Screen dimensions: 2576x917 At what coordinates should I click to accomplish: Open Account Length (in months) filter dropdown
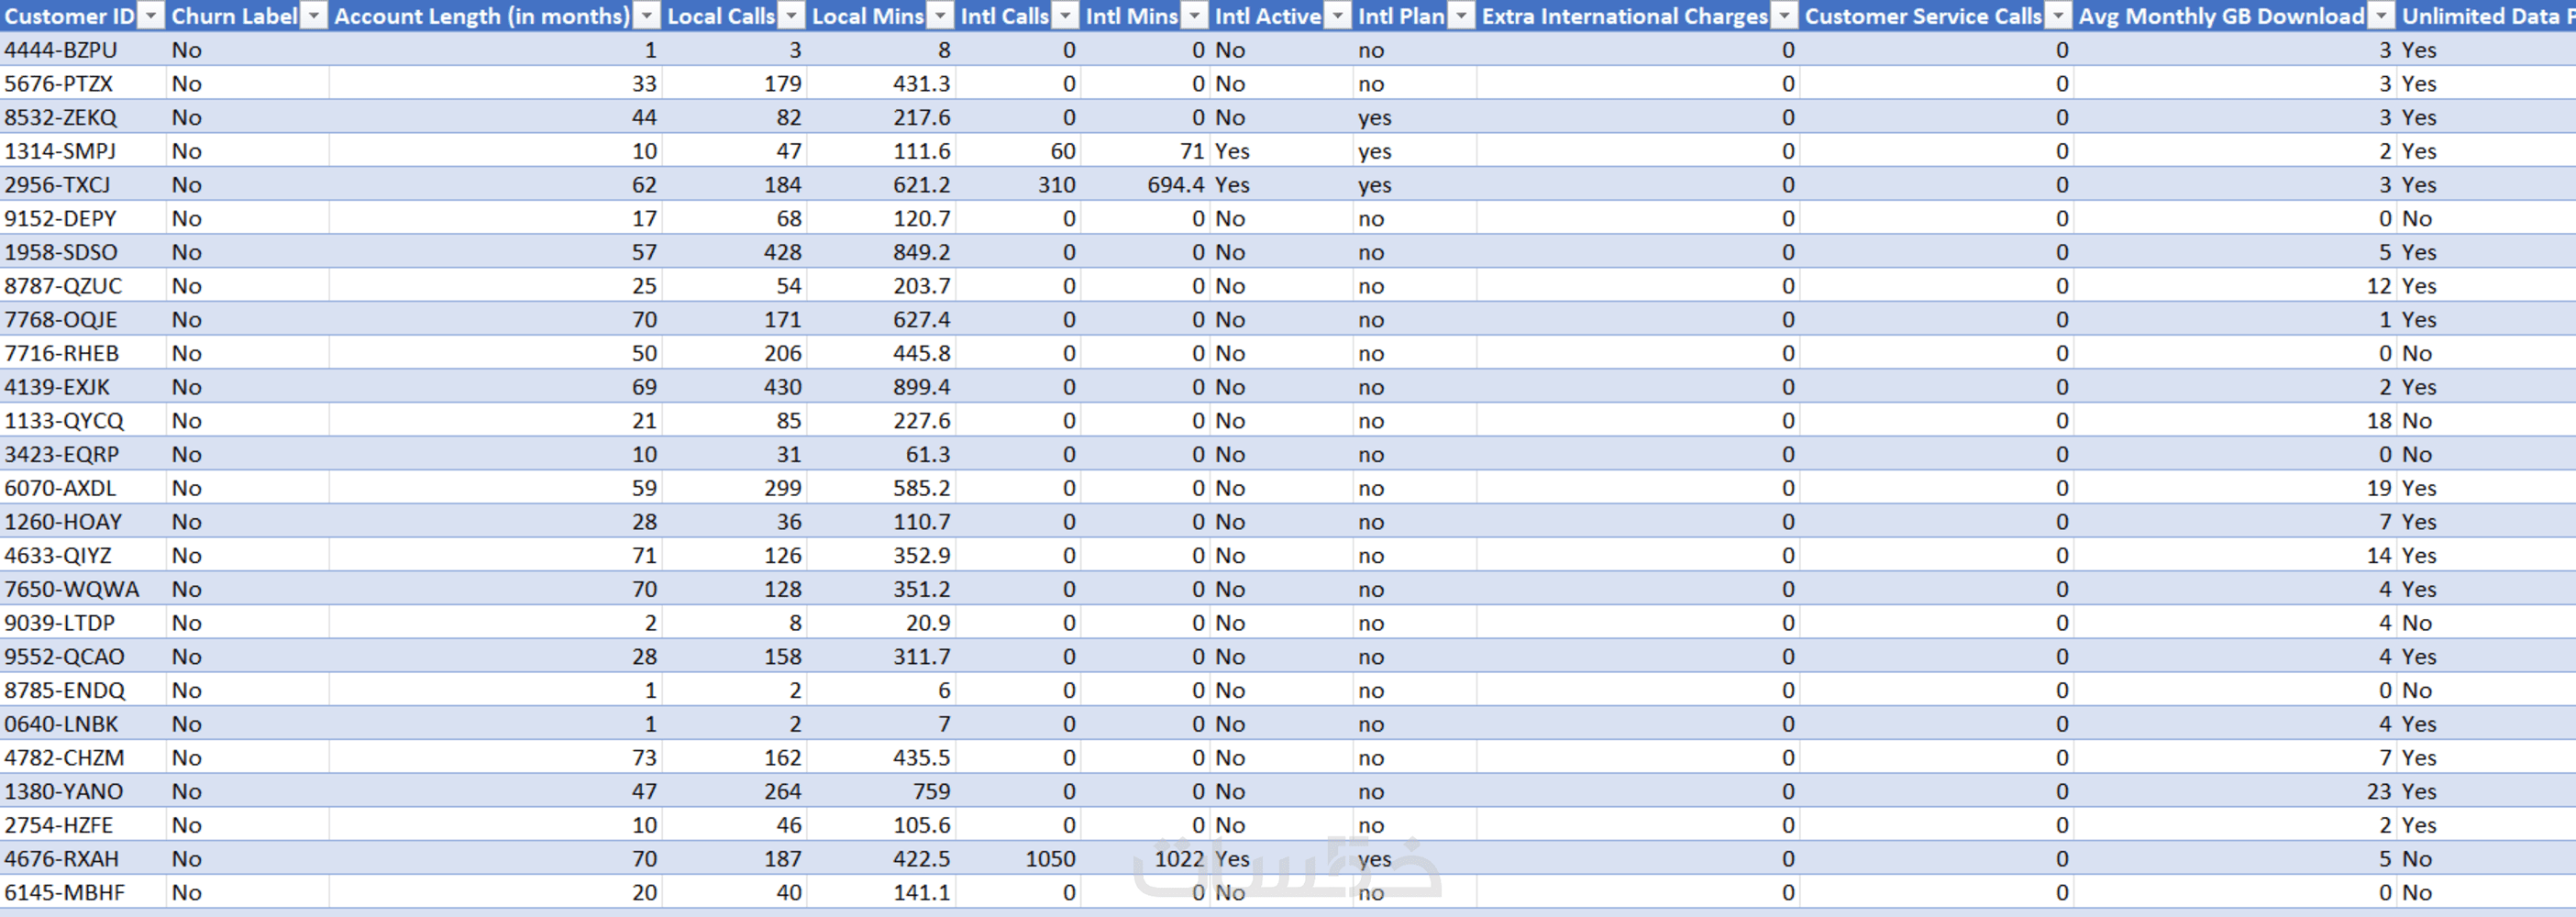647,16
